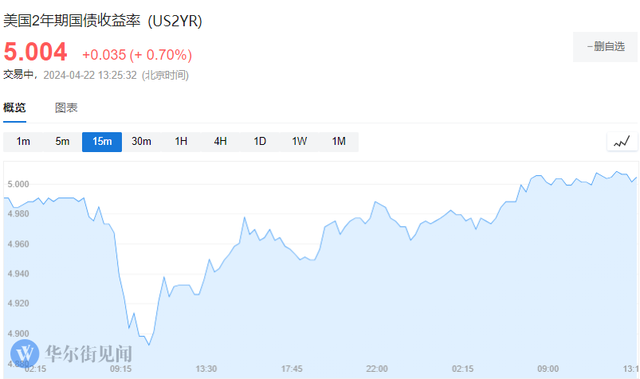This screenshot has width=640, height=379.
Task: Select the 15m interval
Action: (102, 142)
